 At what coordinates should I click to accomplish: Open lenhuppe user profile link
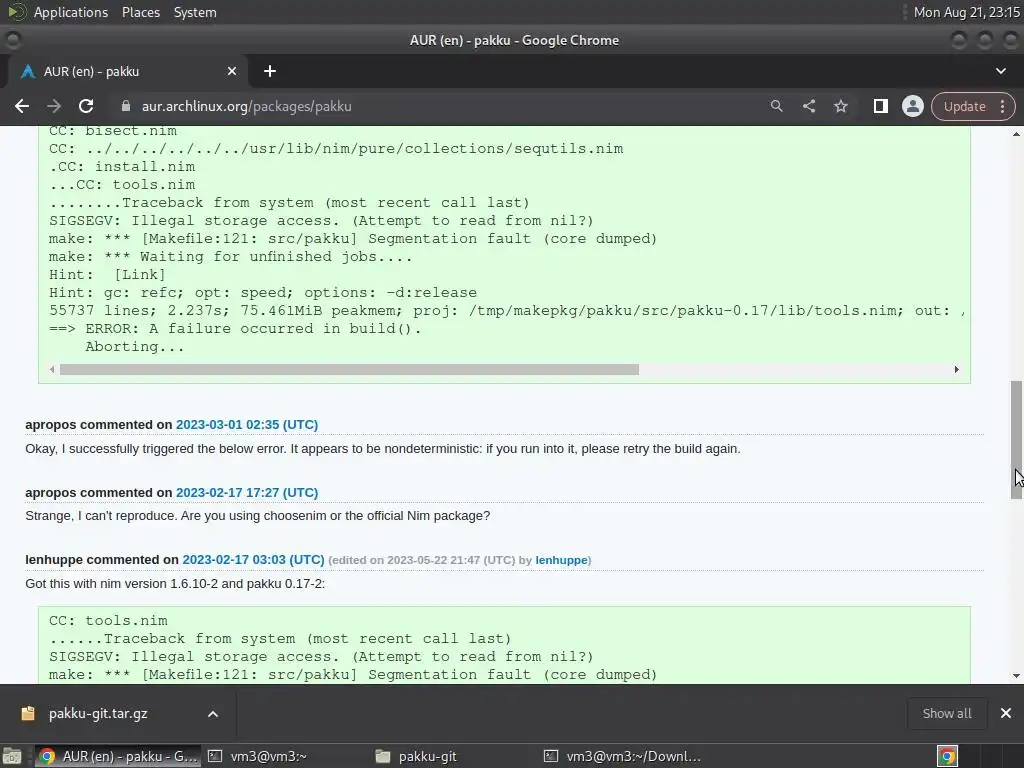[562, 560]
